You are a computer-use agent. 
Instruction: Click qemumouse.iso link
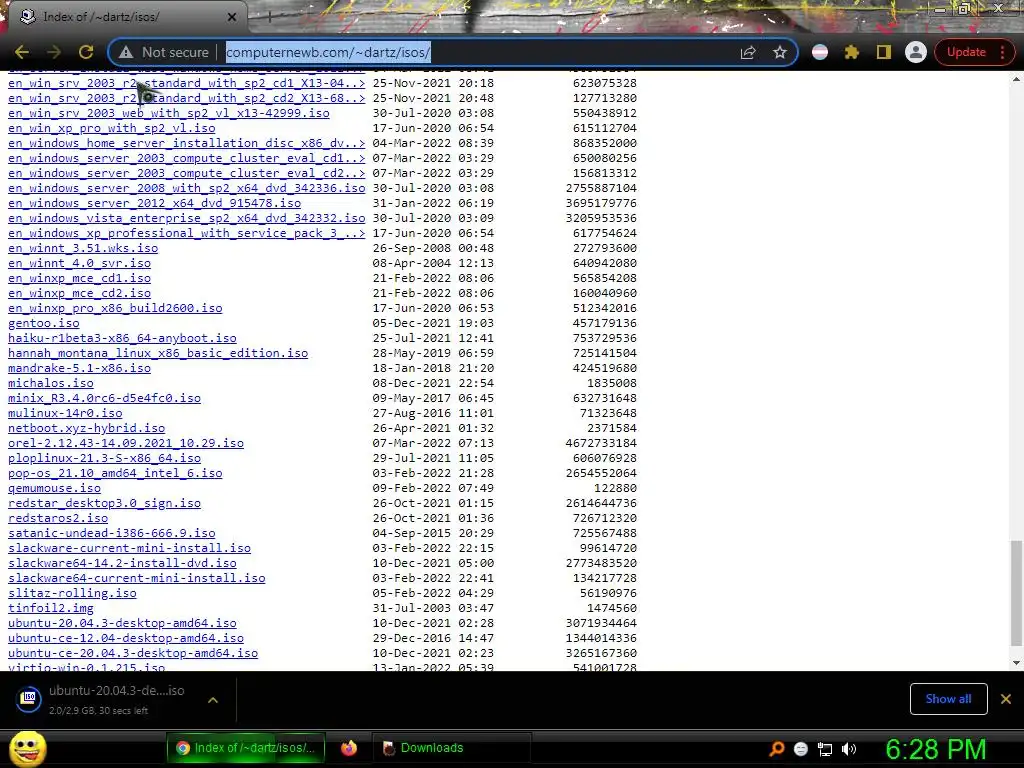54,488
